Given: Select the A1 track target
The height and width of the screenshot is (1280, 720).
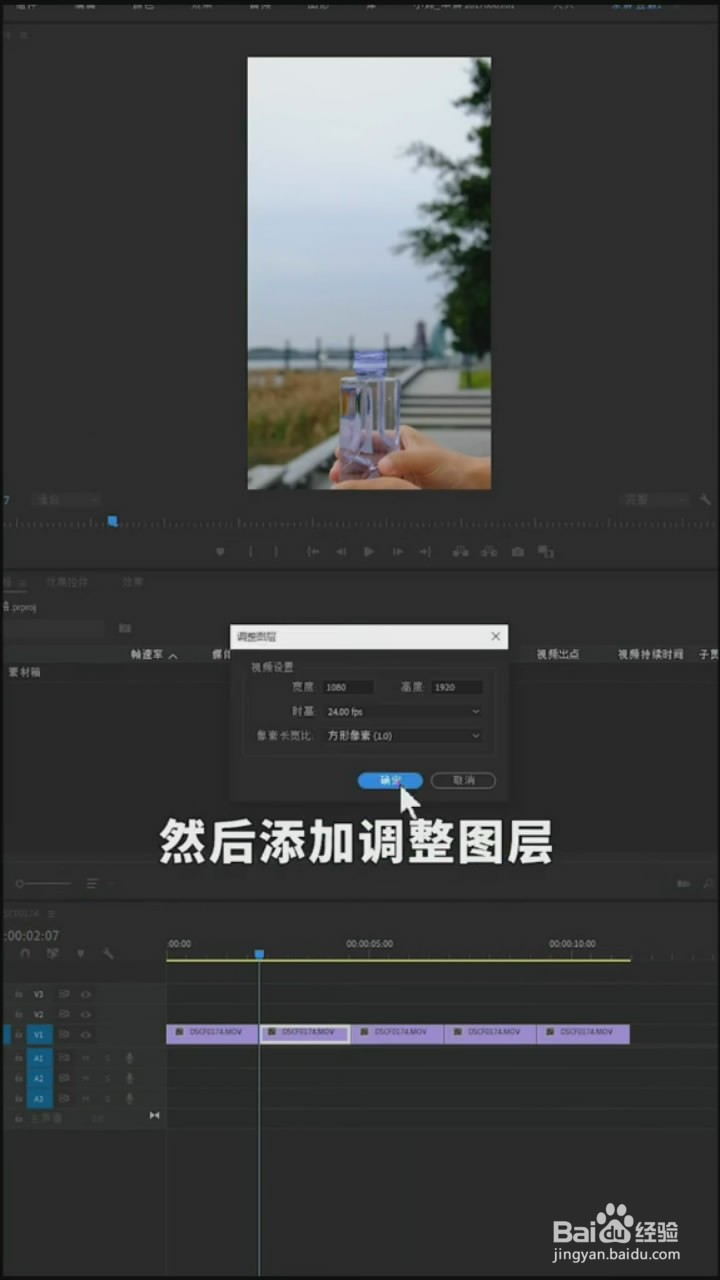Looking at the screenshot, I should pyautogui.click(x=39, y=1057).
